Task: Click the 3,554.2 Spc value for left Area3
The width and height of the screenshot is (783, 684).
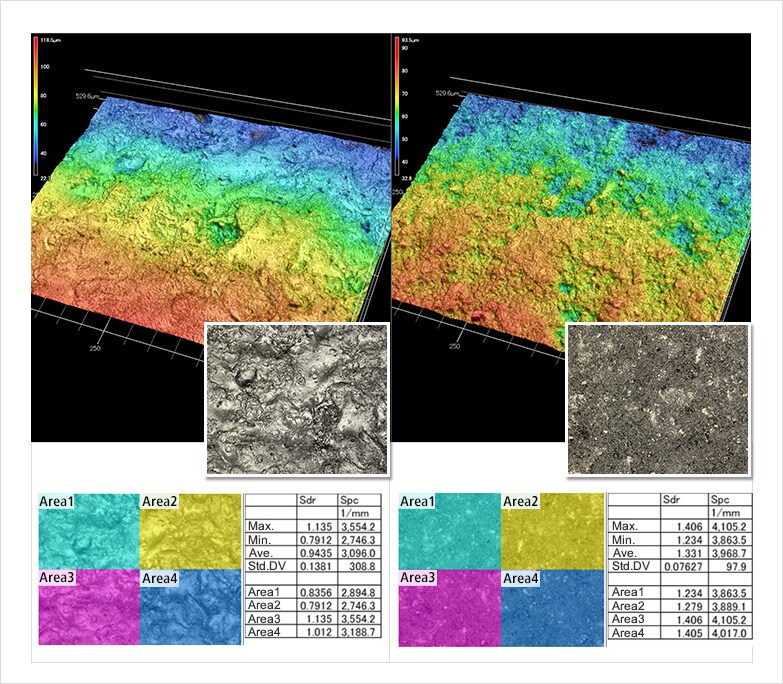Action: [x=357, y=619]
